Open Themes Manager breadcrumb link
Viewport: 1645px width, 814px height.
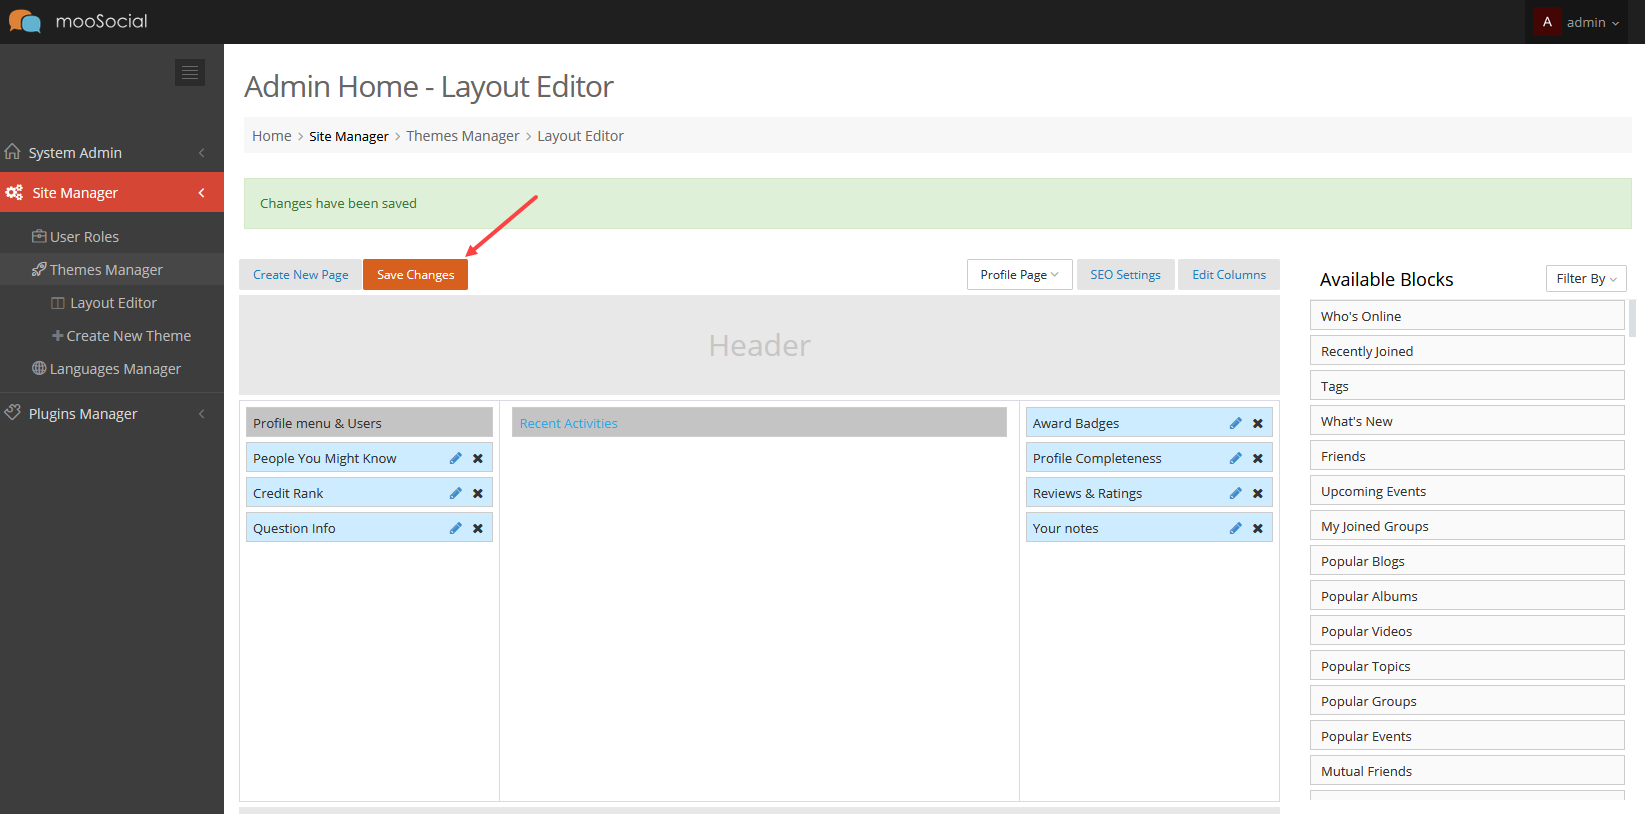(x=463, y=136)
